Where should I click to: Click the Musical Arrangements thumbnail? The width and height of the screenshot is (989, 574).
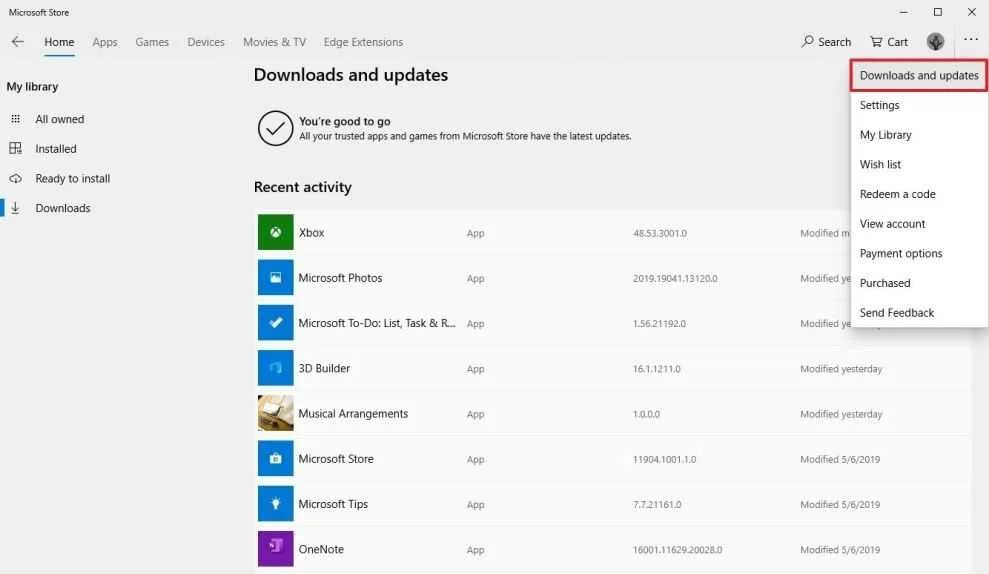tap(276, 413)
